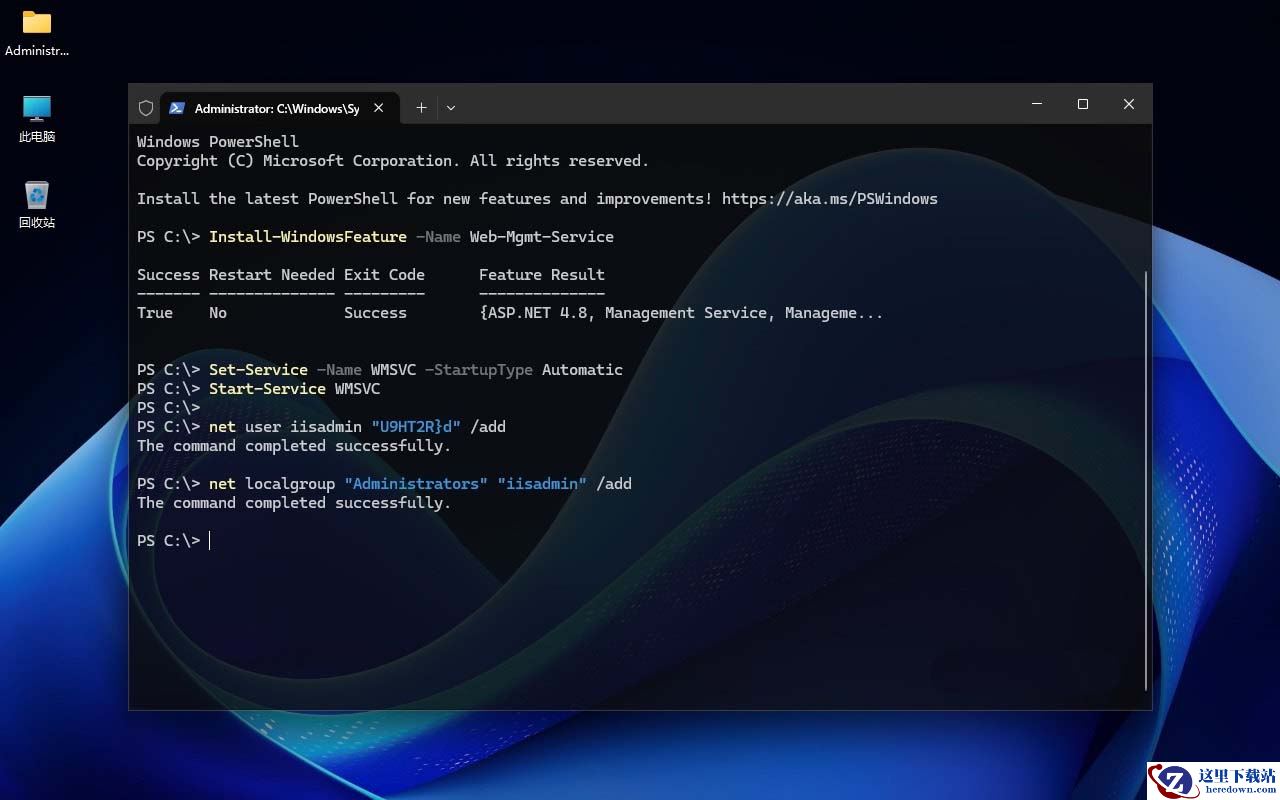Screen dimensions: 1280x800
Task: Click the "U9HT2R}d" password string
Action: [416, 427]
